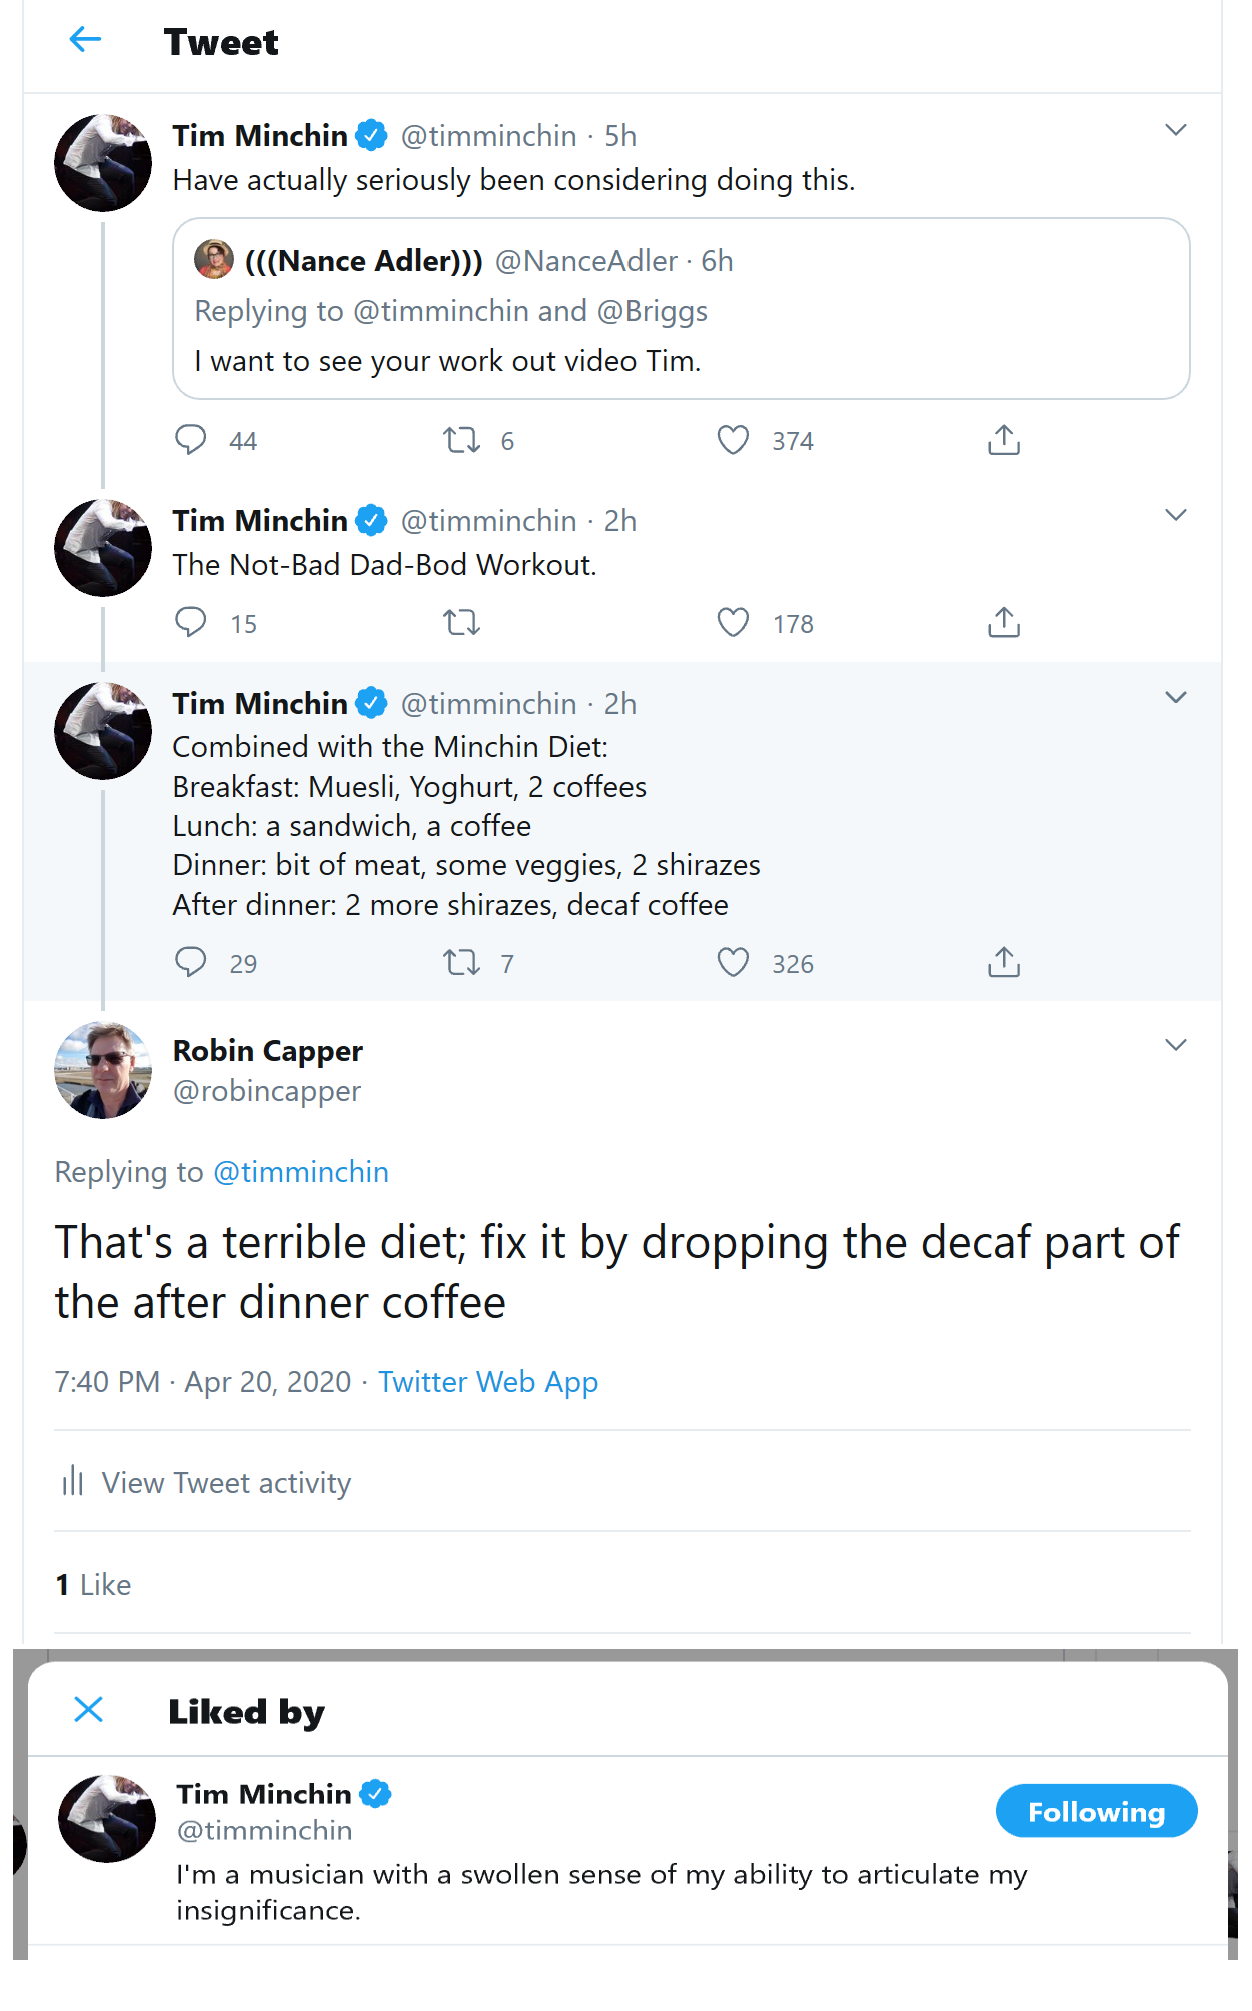Share the 'seriously been considering' tweet
1252x2011 pixels.
pyautogui.click(x=1004, y=440)
